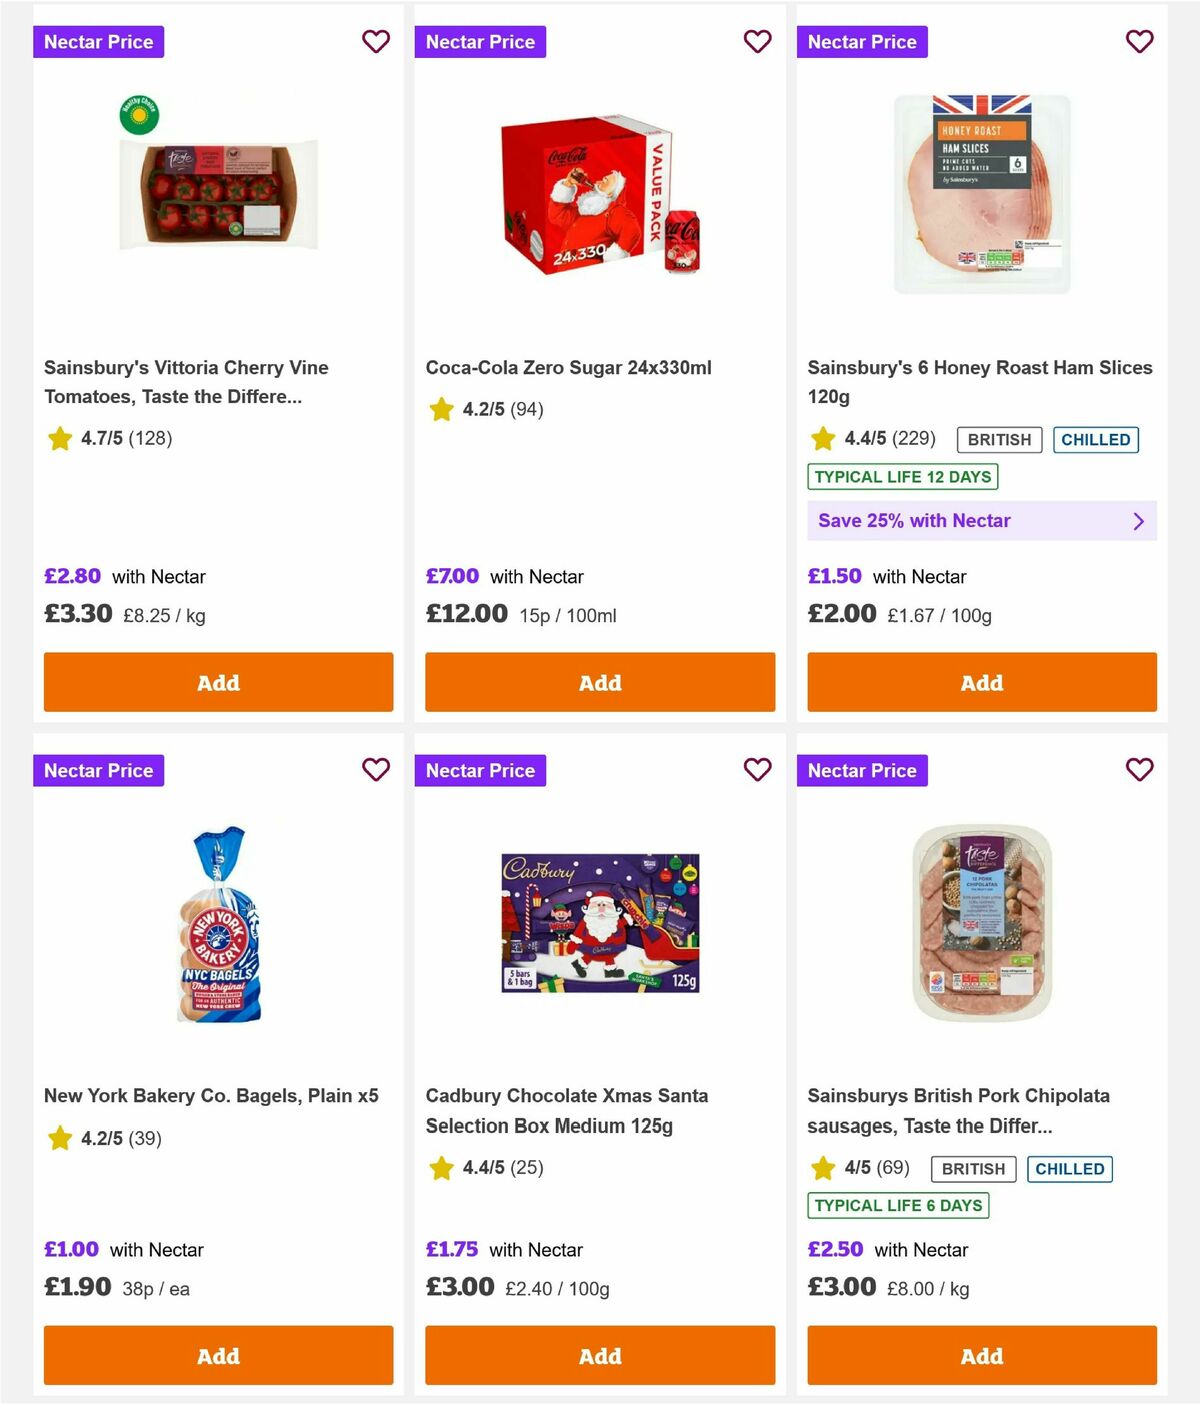Favourite the Coca-Cola Zero Sugar multipack
This screenshot has width=1200, height=1404.
[757, 42]
